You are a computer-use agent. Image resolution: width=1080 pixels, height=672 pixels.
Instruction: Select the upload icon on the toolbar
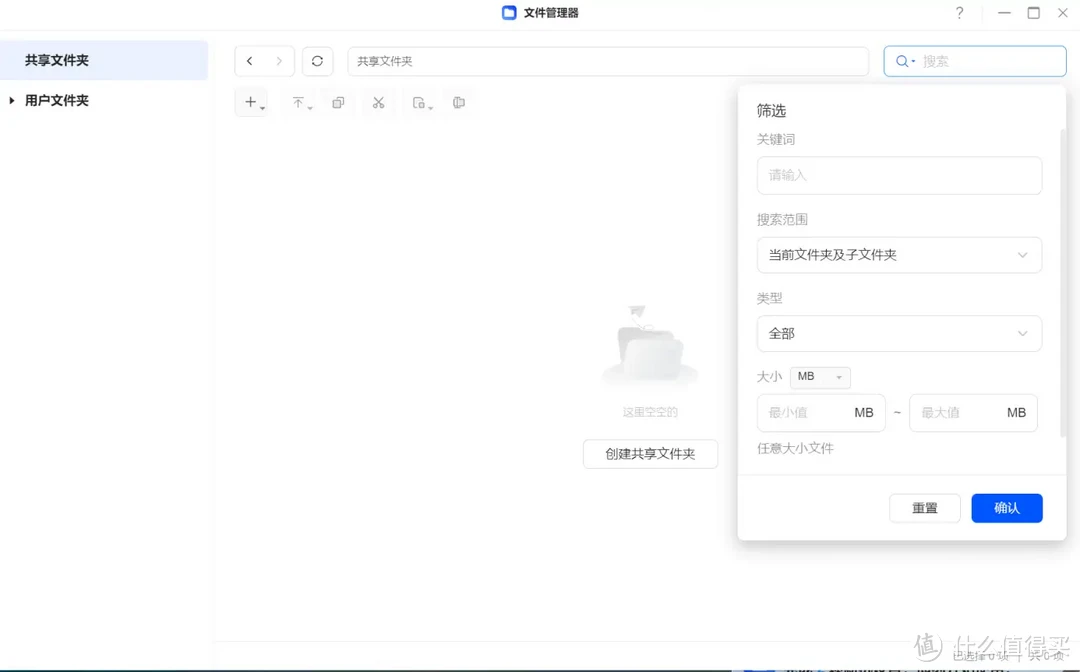coord(300,101)
